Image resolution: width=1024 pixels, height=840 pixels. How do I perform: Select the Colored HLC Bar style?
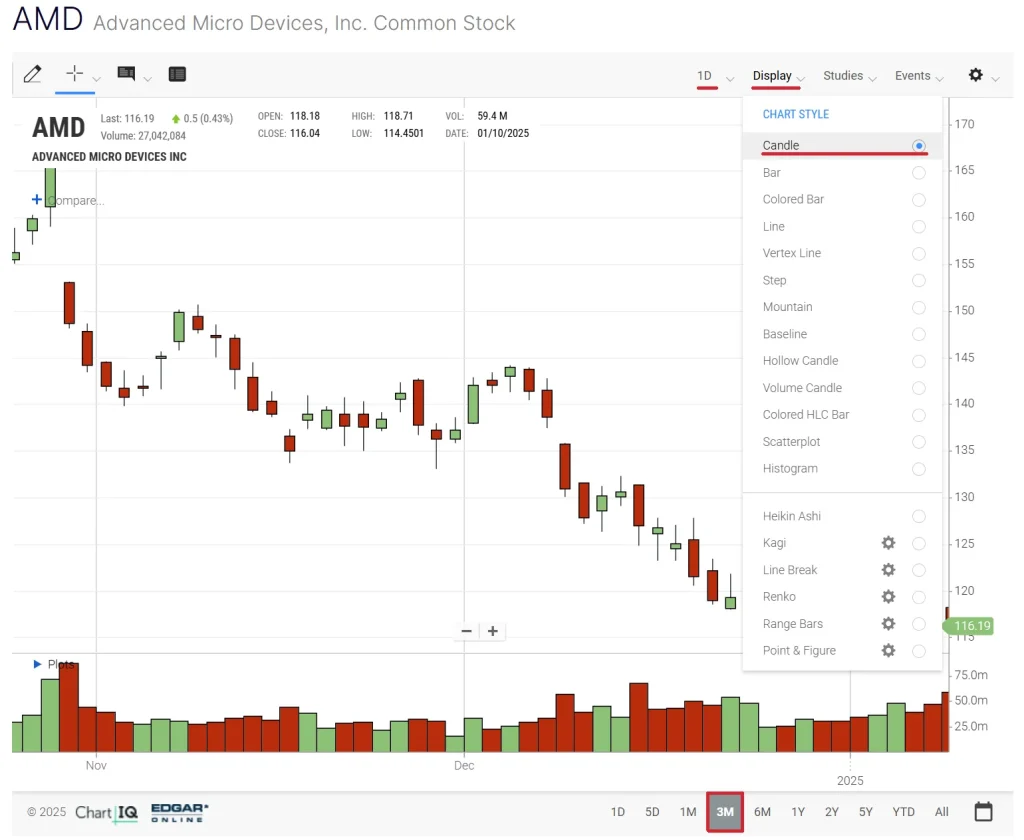pos(842,415)
